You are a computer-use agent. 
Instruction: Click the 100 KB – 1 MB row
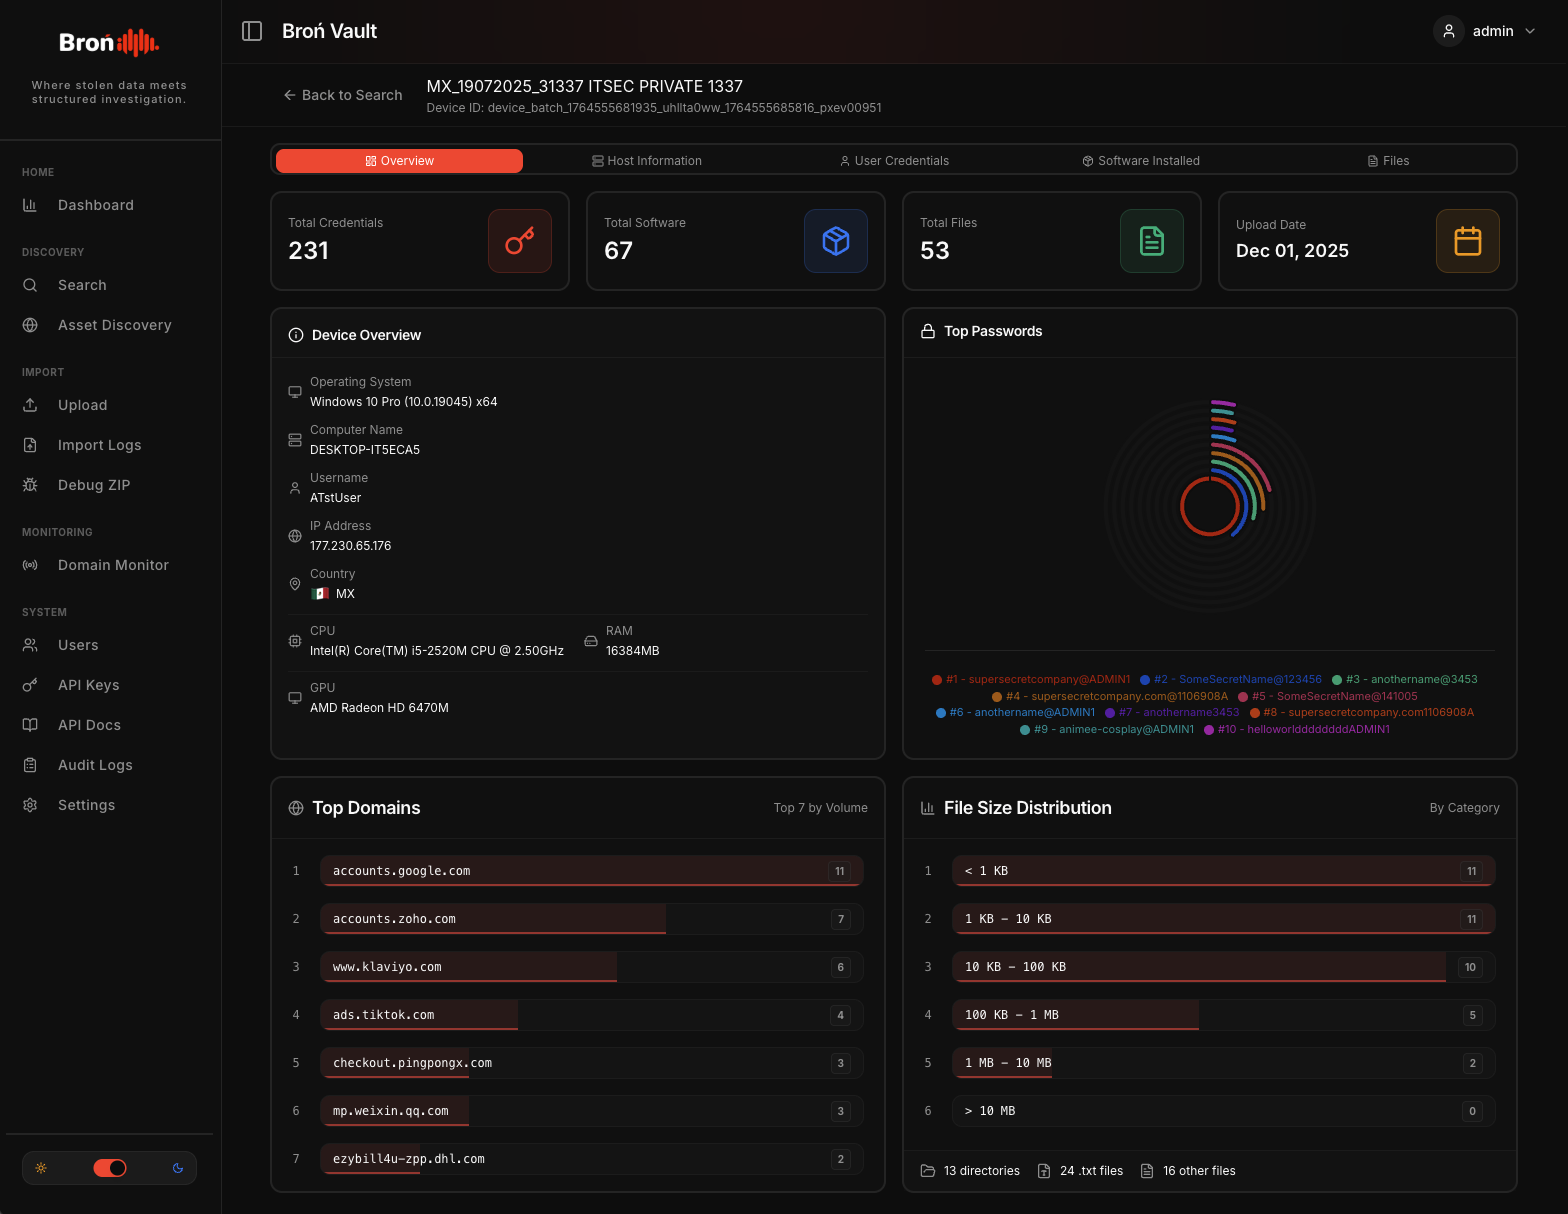(x=1224, y=1015)
